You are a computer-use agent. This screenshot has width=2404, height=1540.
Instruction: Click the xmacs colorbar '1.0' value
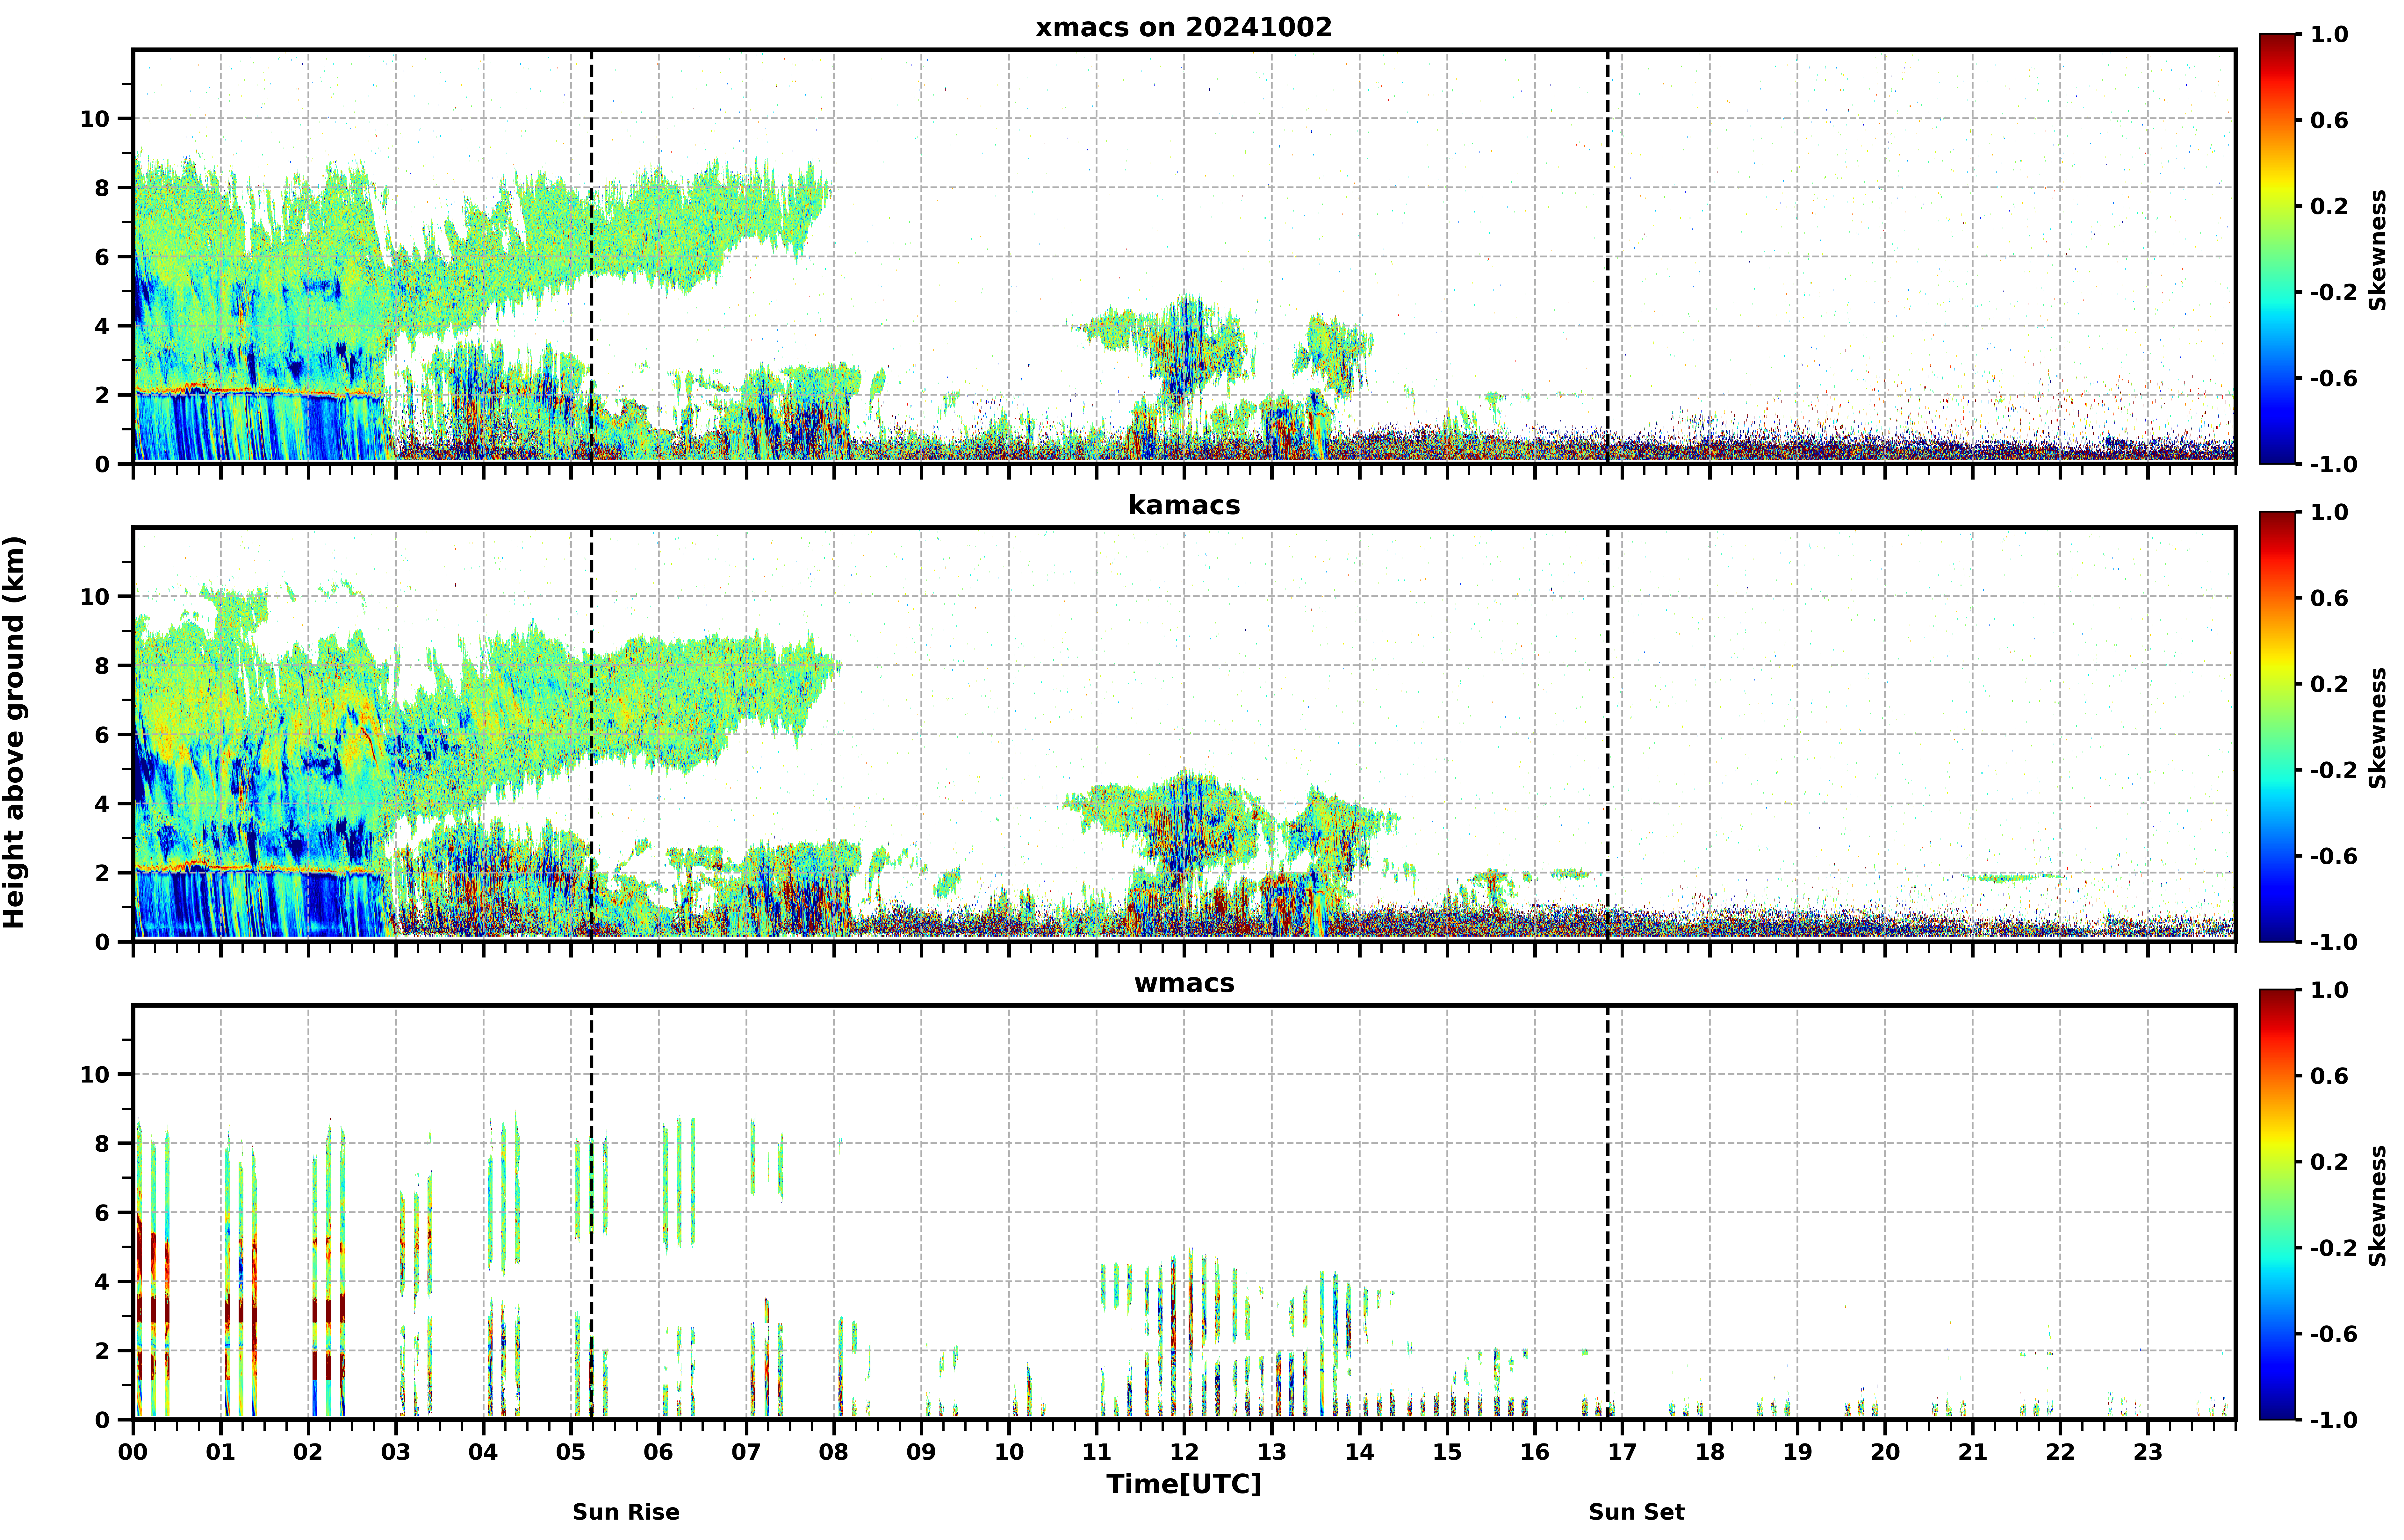pyautogui.click(x=2329, y=35)
